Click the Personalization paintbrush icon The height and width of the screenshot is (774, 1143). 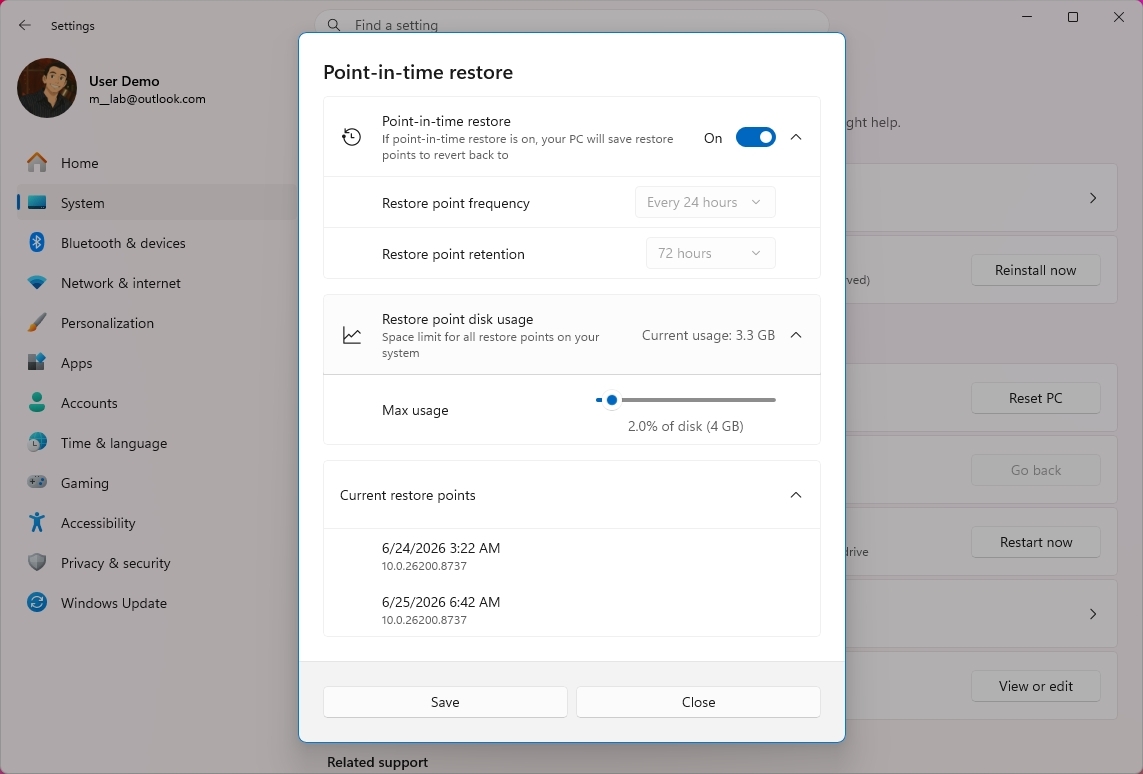tap(36, 322)
